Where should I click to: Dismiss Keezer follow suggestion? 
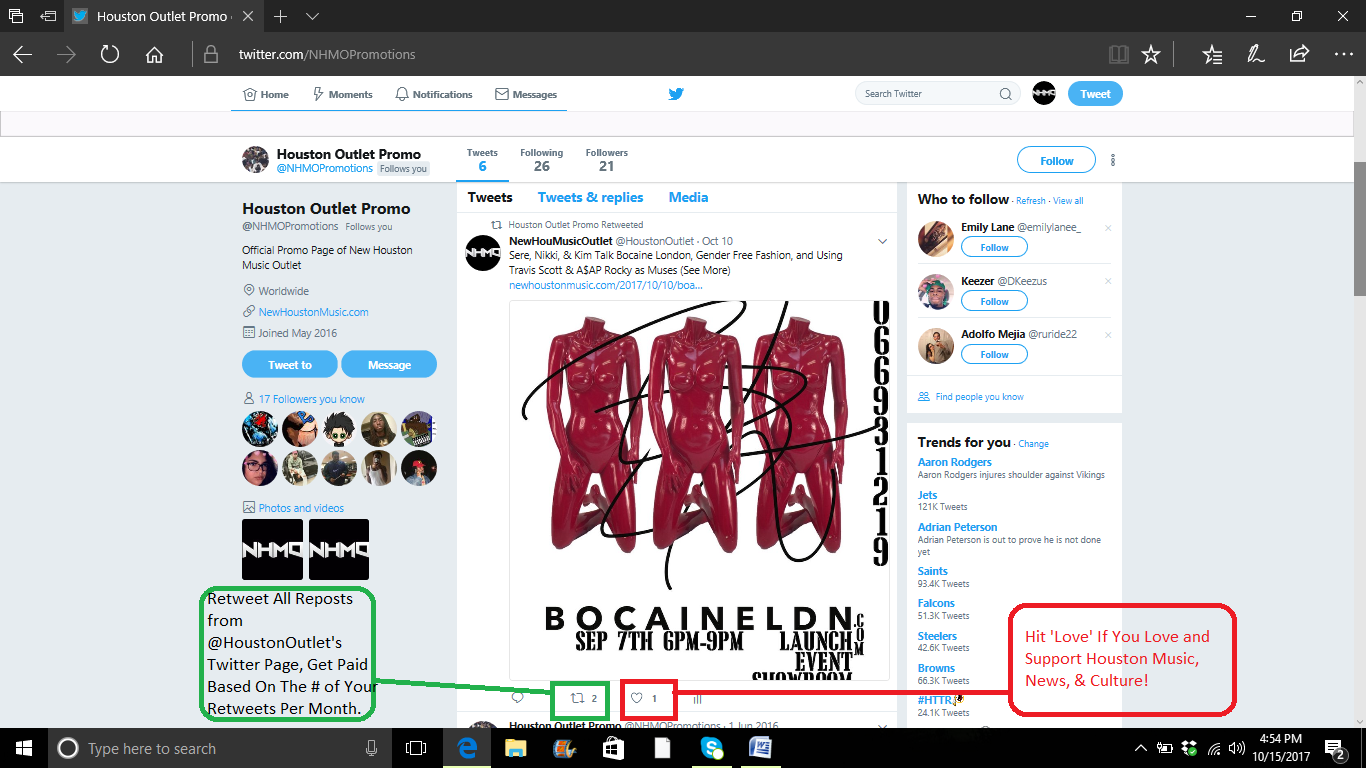pyautogui.click(x=1107, y=282)
